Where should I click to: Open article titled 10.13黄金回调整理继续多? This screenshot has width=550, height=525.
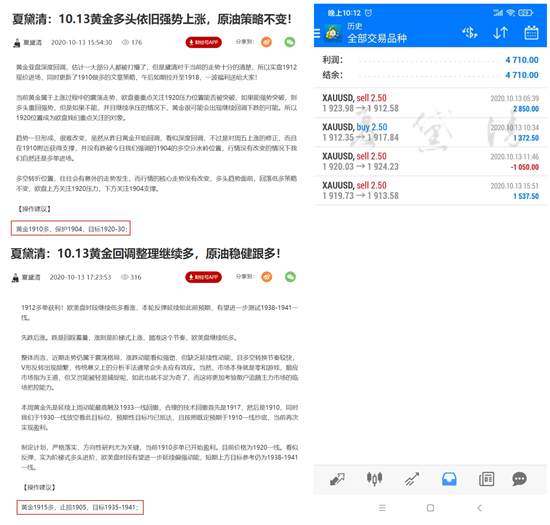146,254
